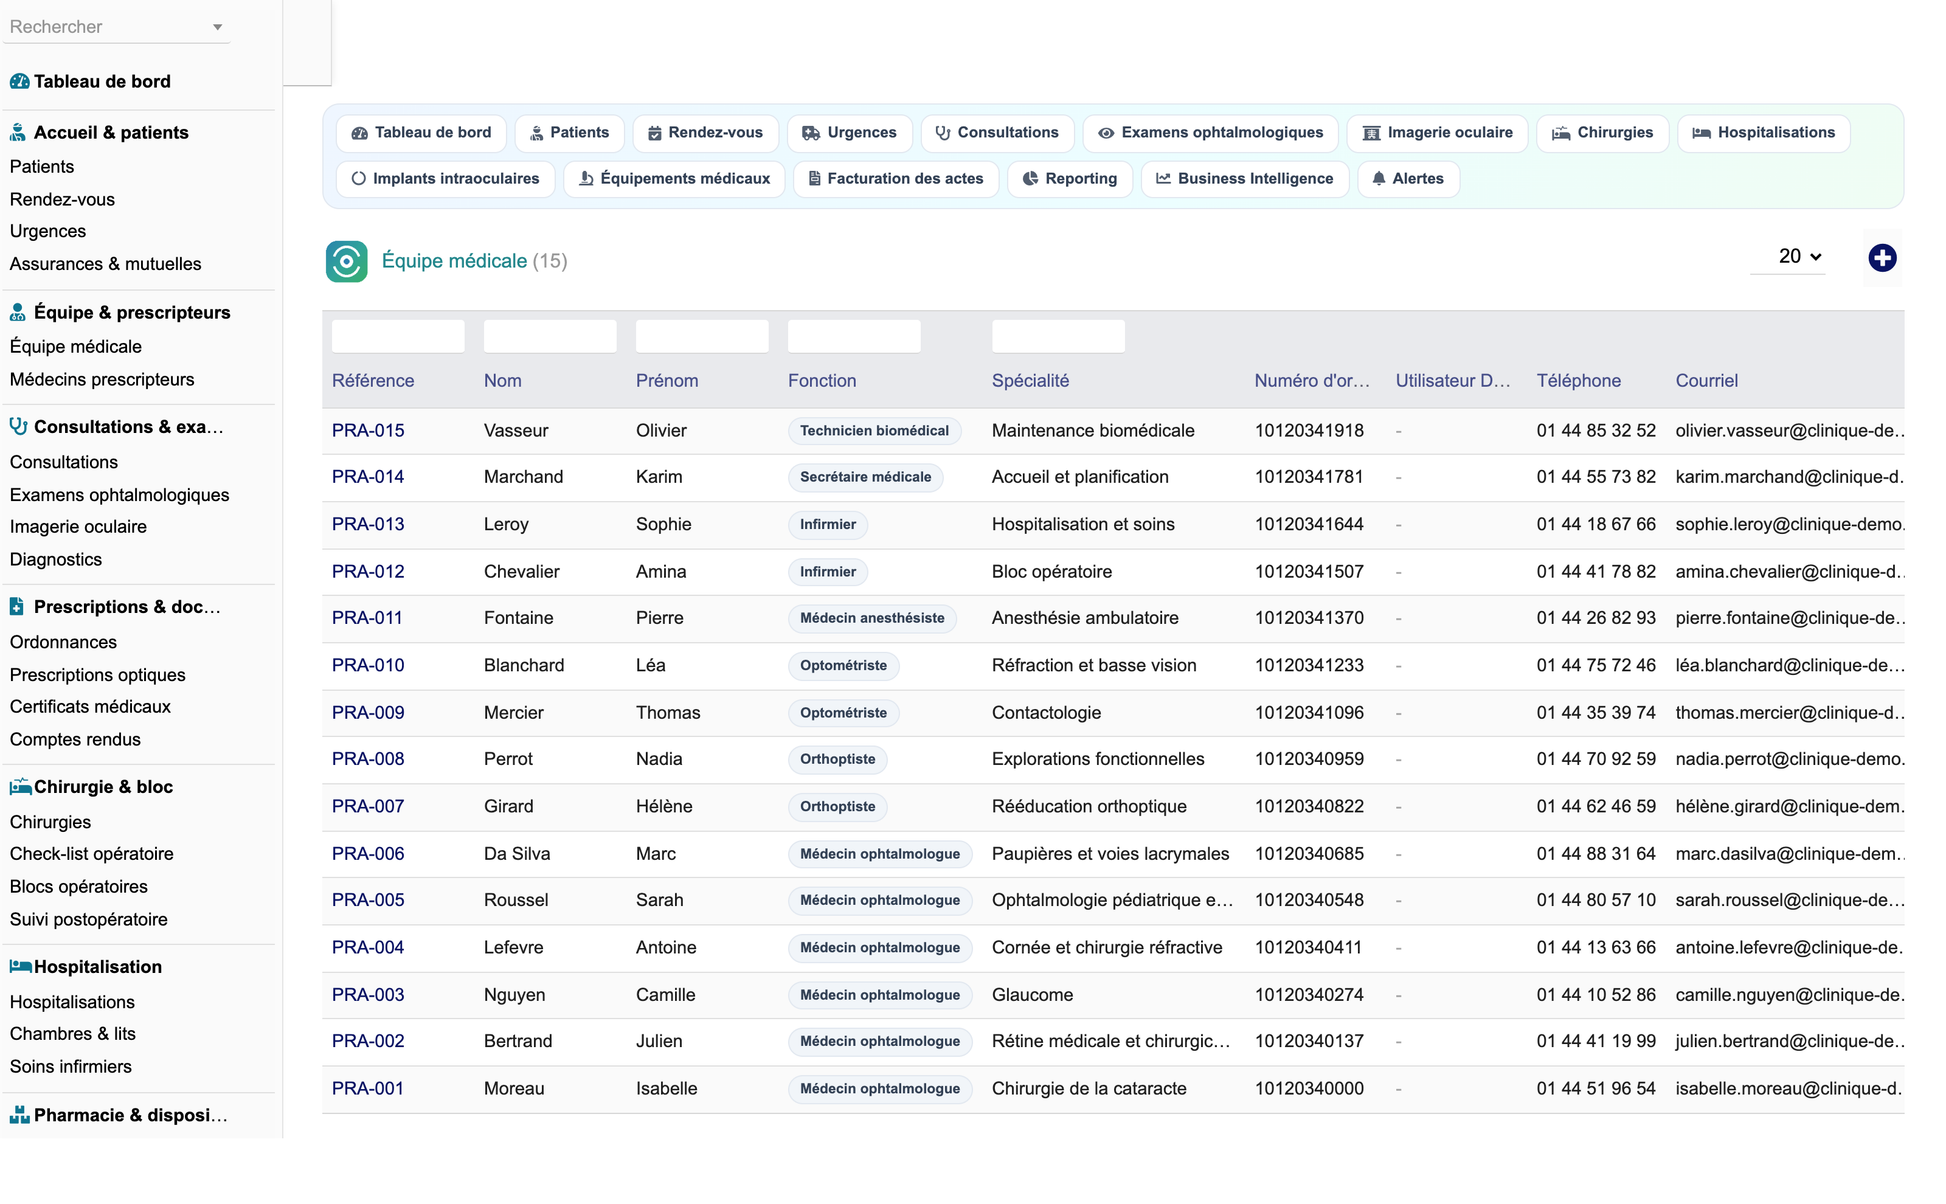Open the Rendez-vous shortcut tab
This screenshot has width=1946, height=1204.
point(705,132)
